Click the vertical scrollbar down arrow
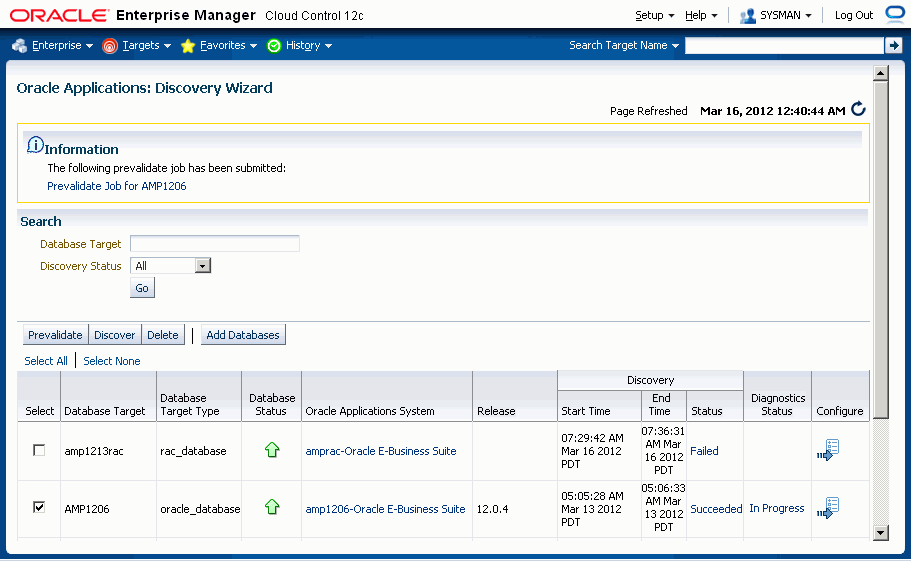911x561 pixels. click(881, 533)
